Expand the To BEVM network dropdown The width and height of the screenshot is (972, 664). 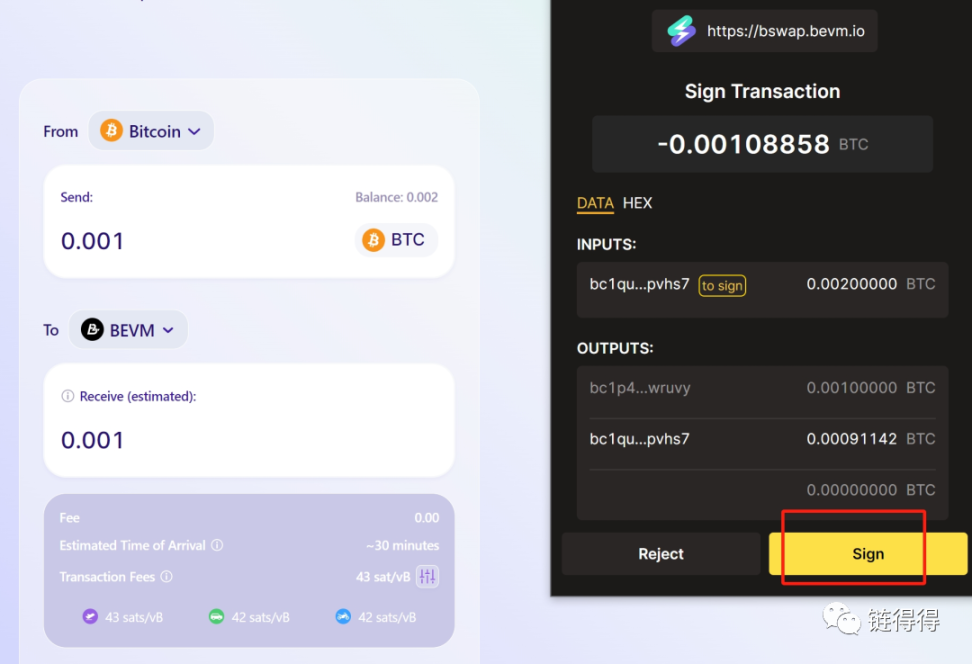click(x=128, y=329)
